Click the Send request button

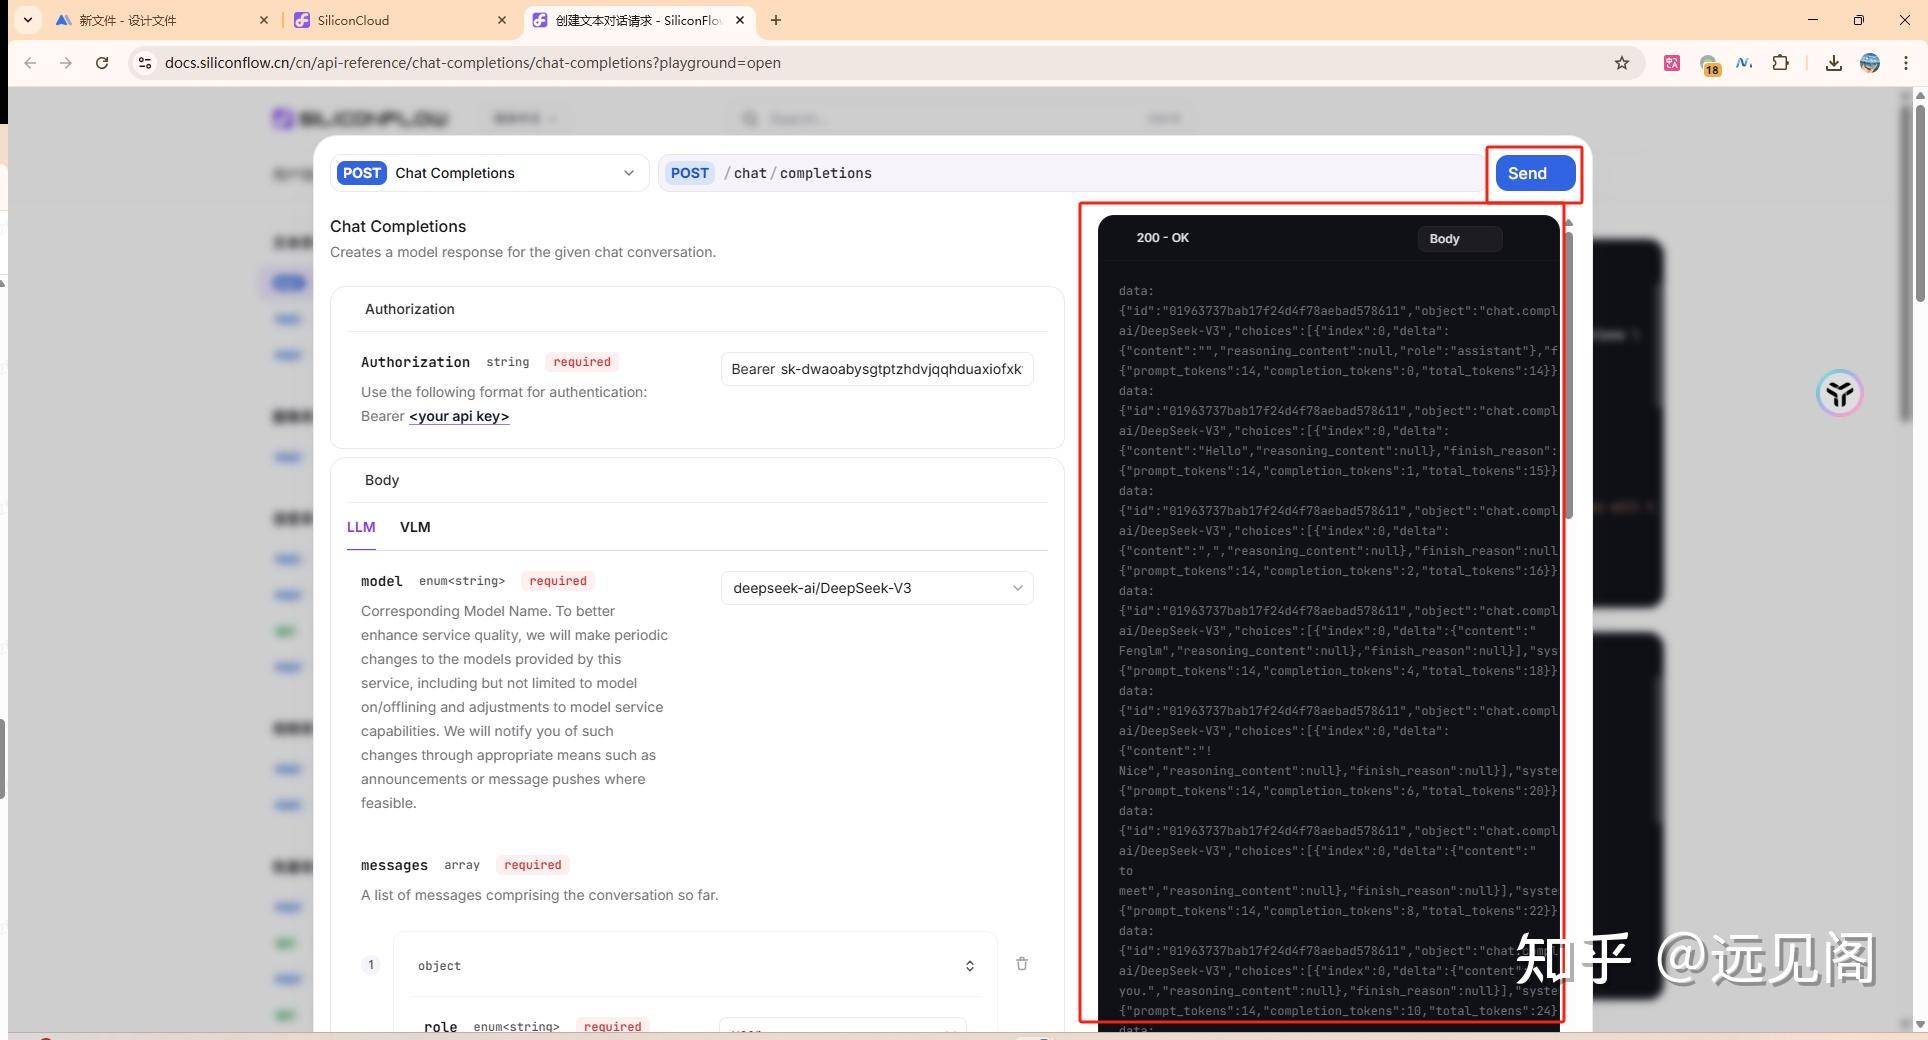click(x=1535, y=173)
